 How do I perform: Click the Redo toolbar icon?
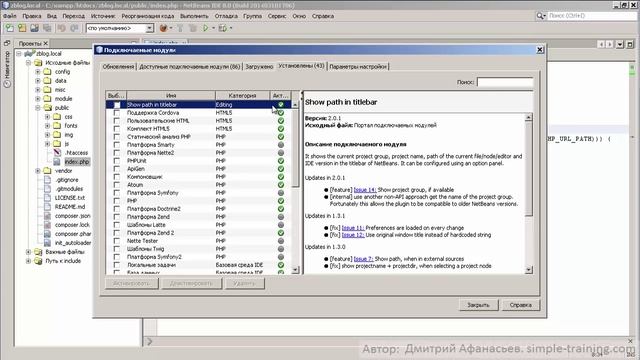[74, 28]
